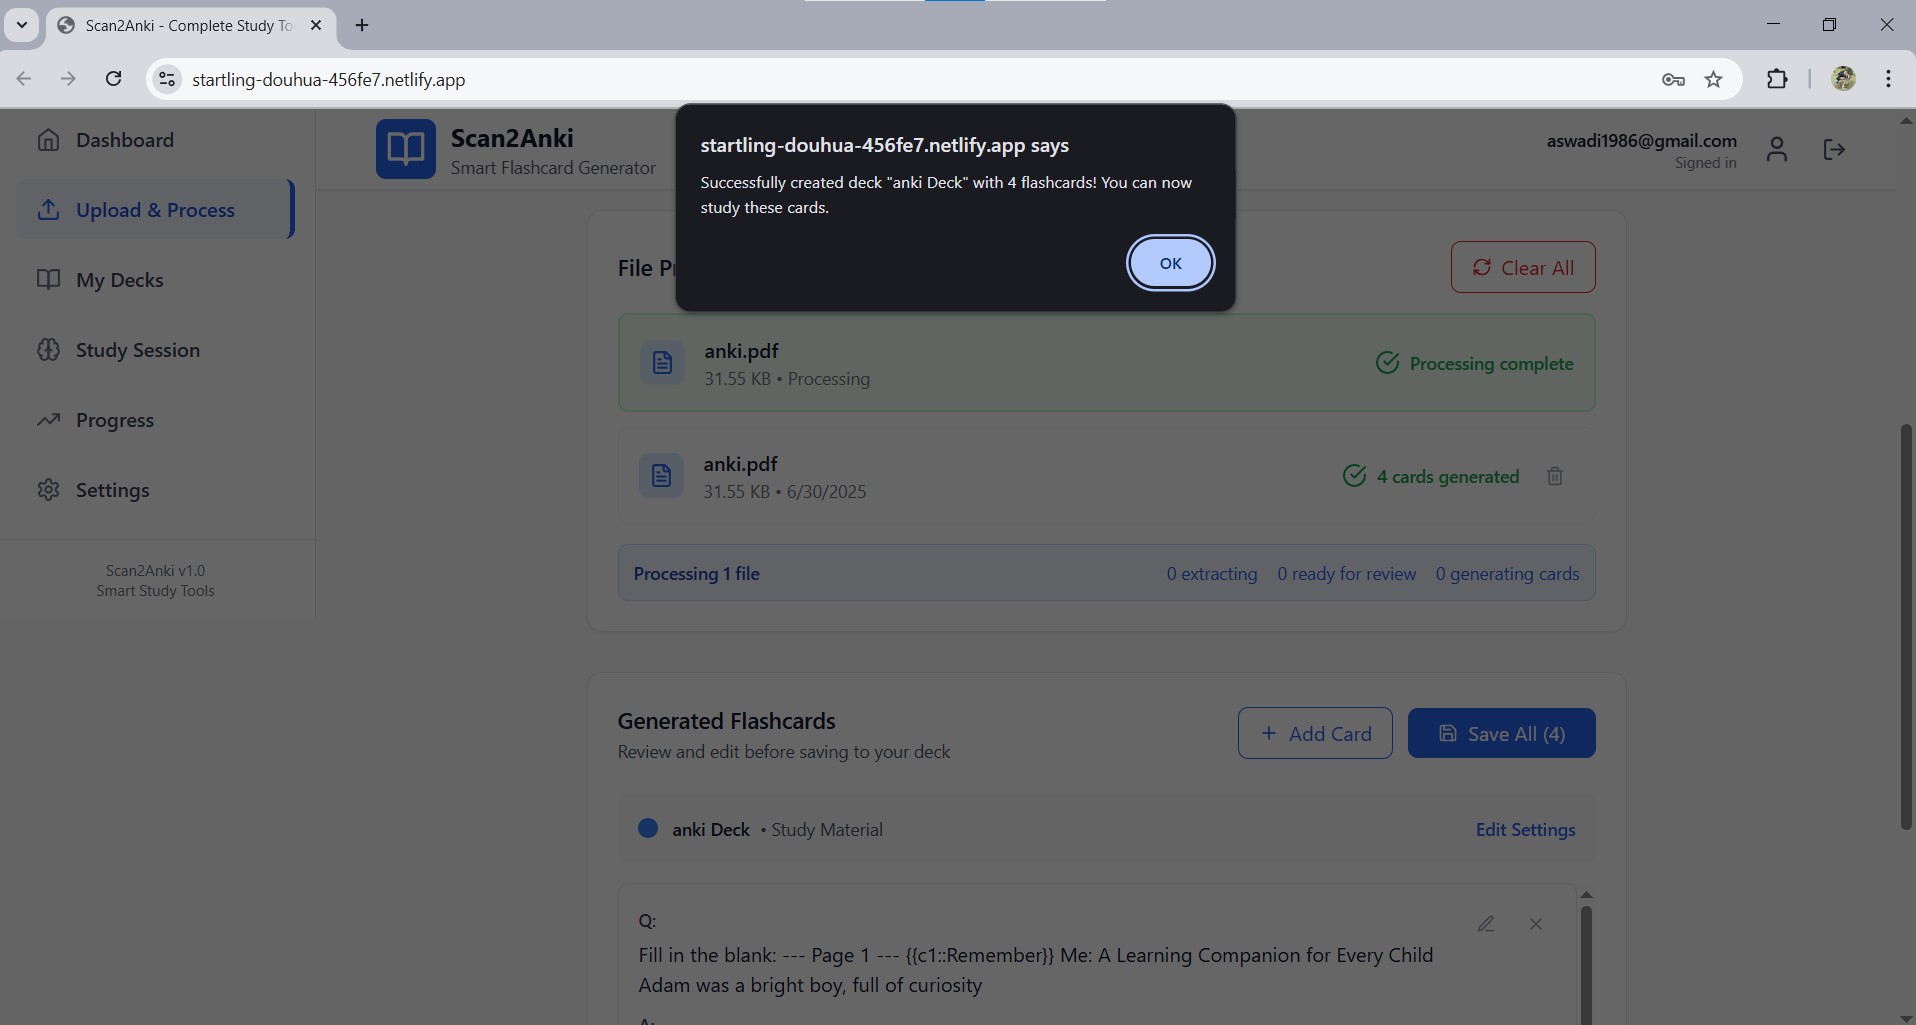Go forward in browser history
This screenshot has height=1025, width=1916.
[68, 79]
